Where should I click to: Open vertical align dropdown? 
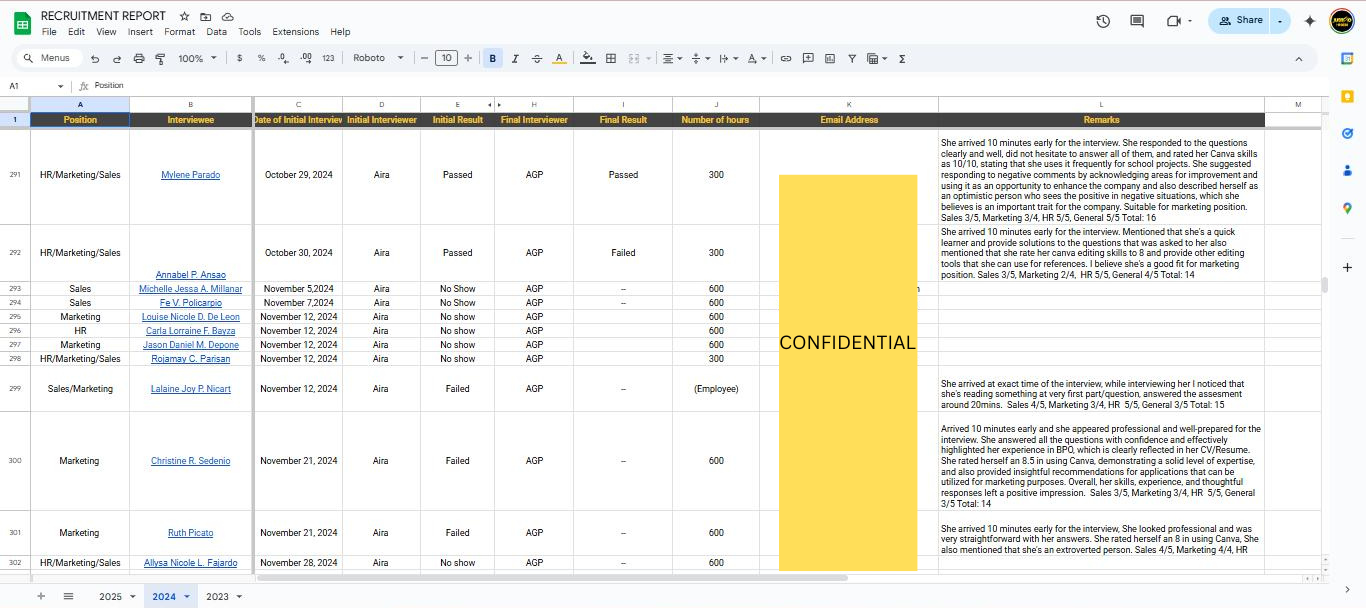(x=701, y=59)
